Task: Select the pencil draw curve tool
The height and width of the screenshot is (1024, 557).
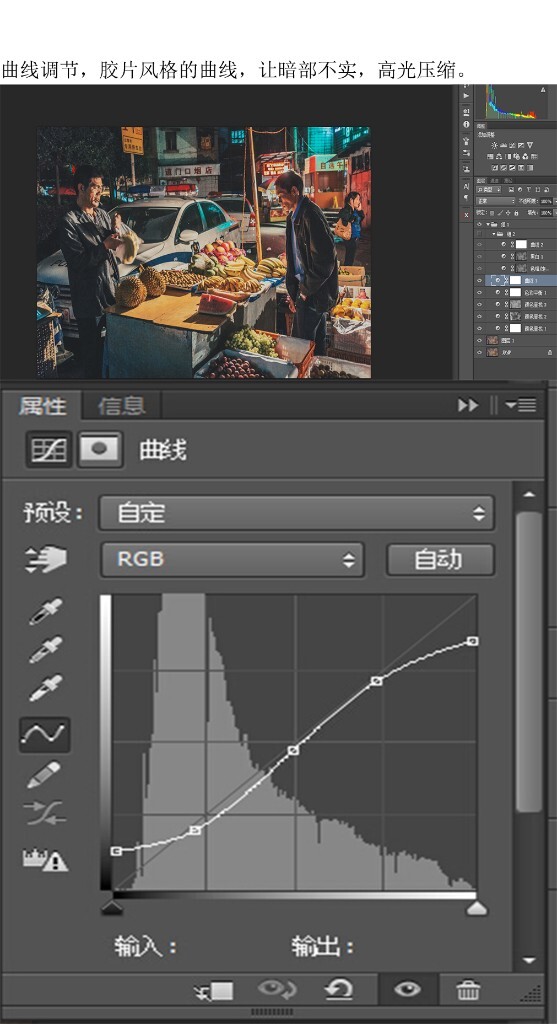Action: tap(44, 775)
